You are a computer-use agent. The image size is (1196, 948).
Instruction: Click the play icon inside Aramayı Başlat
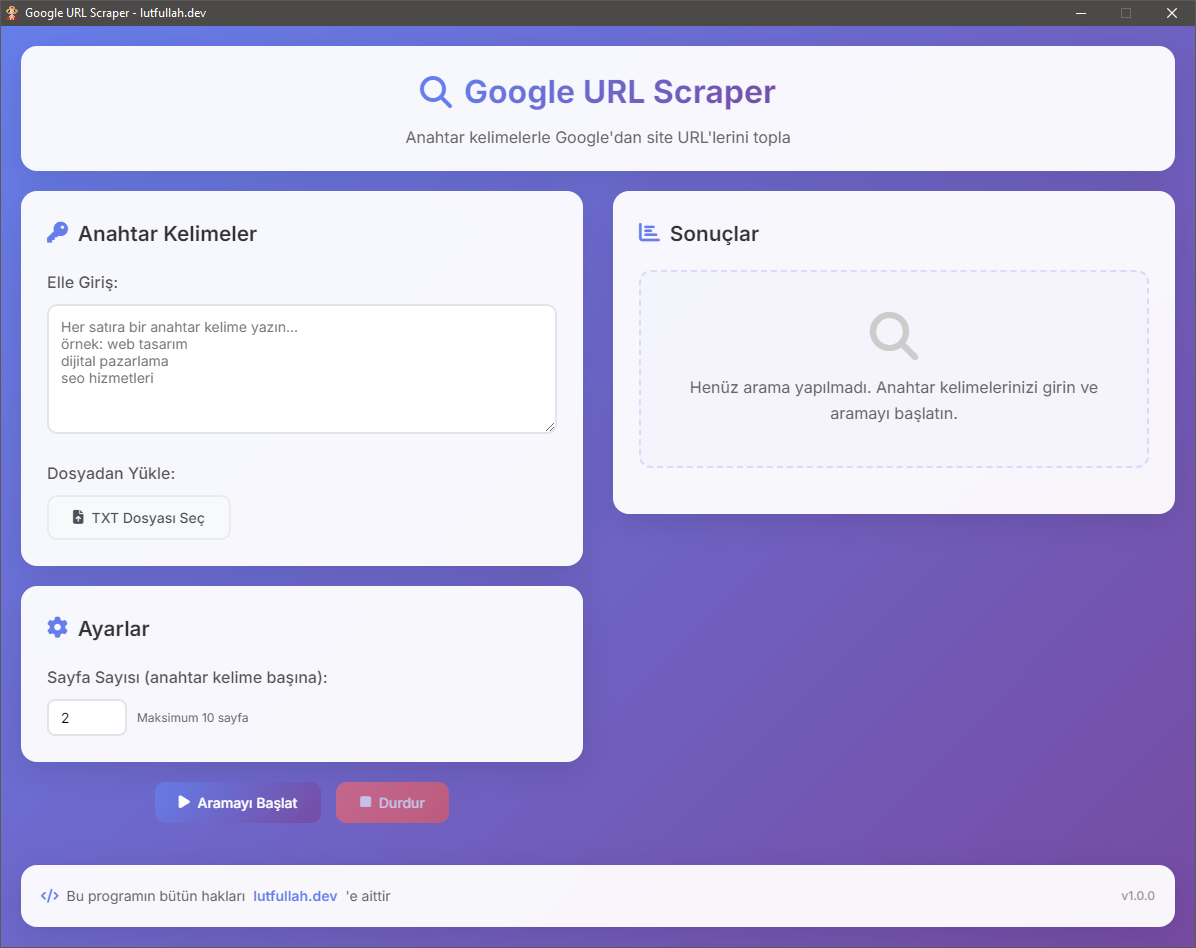tap(184, 802)
